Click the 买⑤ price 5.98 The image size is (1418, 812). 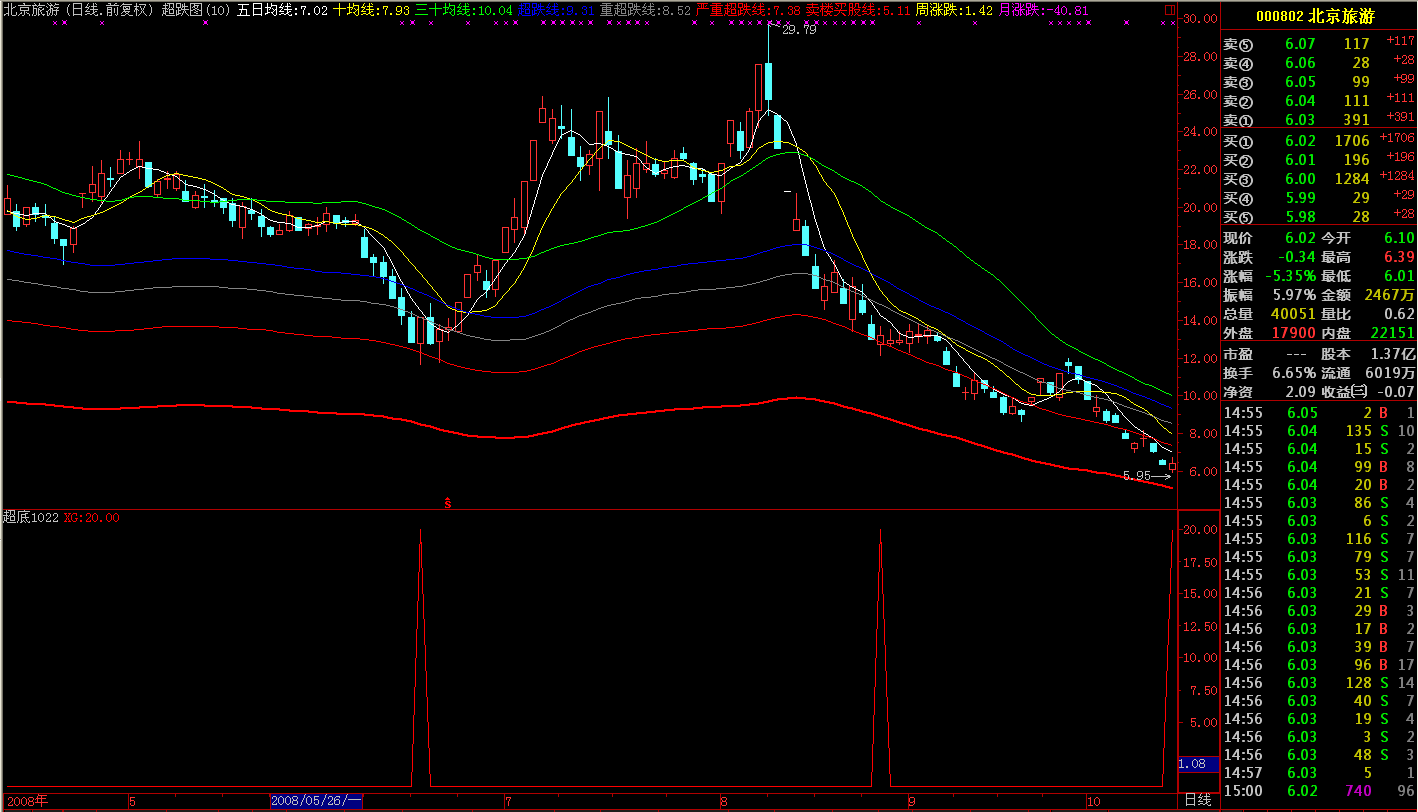[1300, 217]
